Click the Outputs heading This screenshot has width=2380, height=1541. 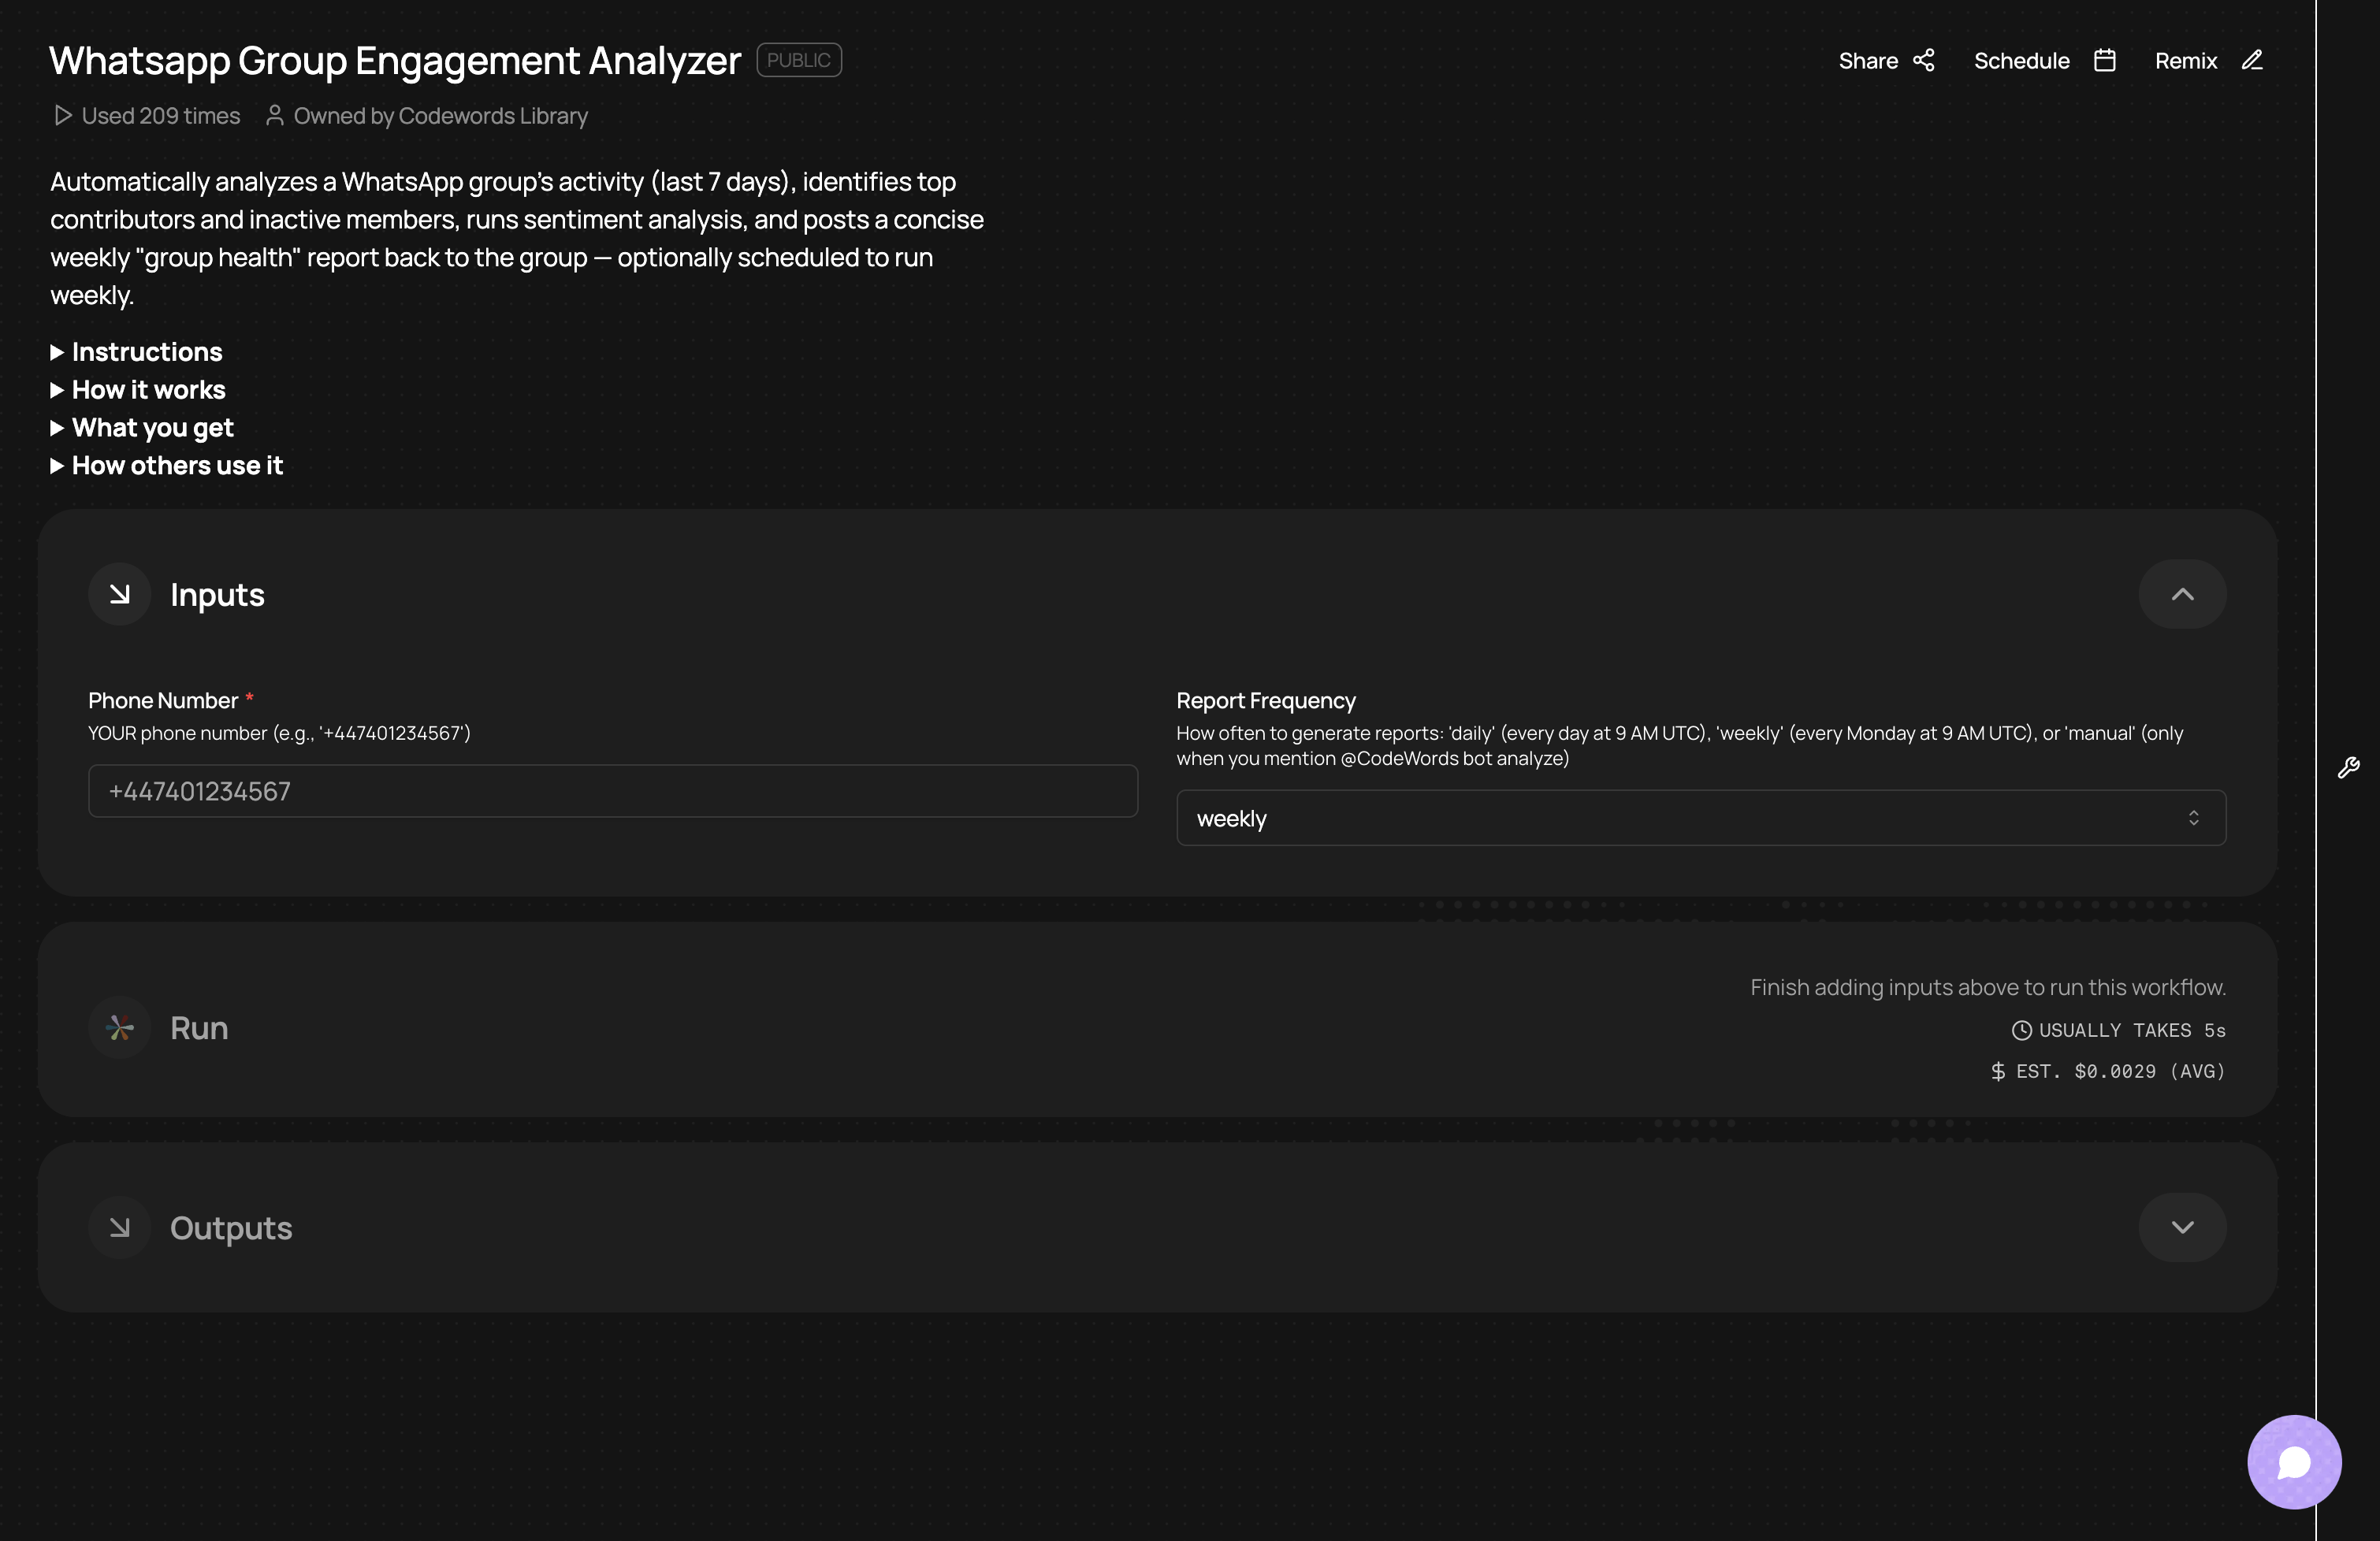(231, 1228)
